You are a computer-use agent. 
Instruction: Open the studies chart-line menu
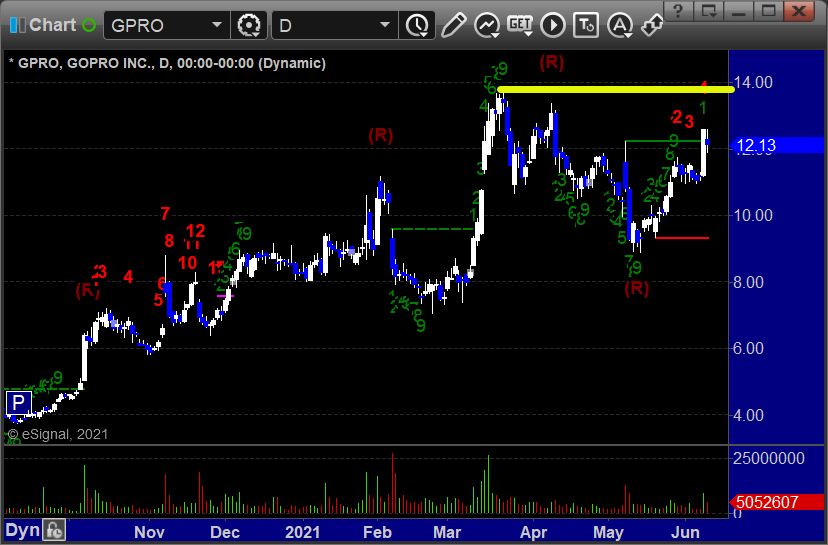tap(487, 25)
